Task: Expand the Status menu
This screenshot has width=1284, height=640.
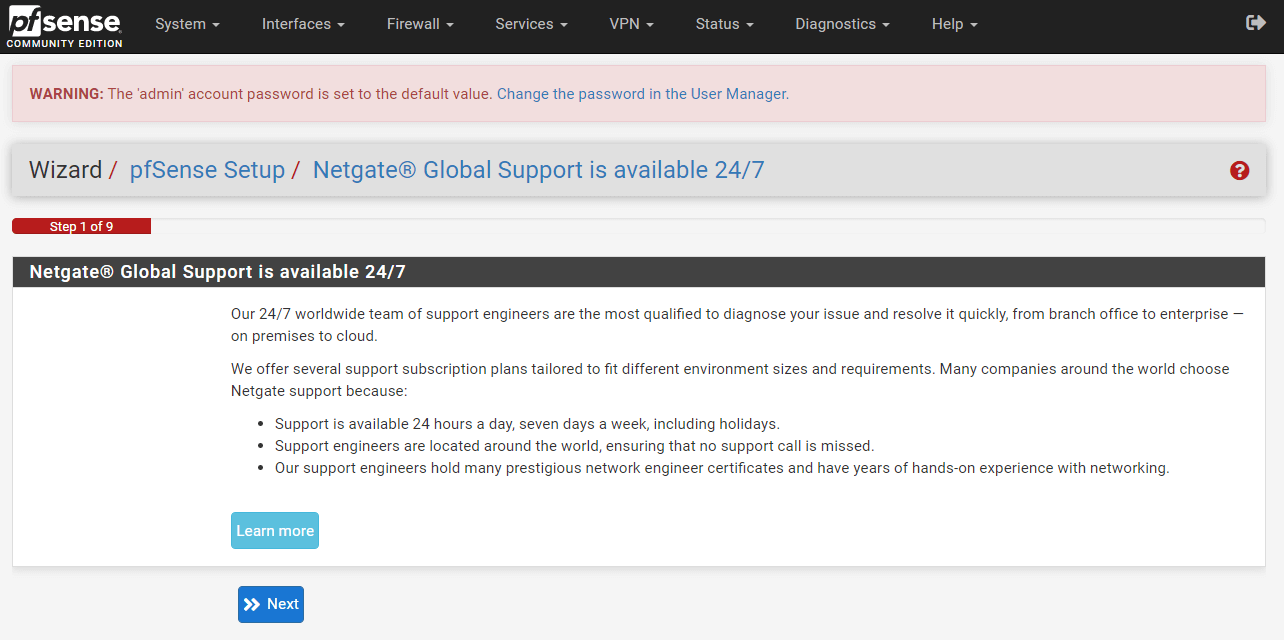Action: [724, 24]
